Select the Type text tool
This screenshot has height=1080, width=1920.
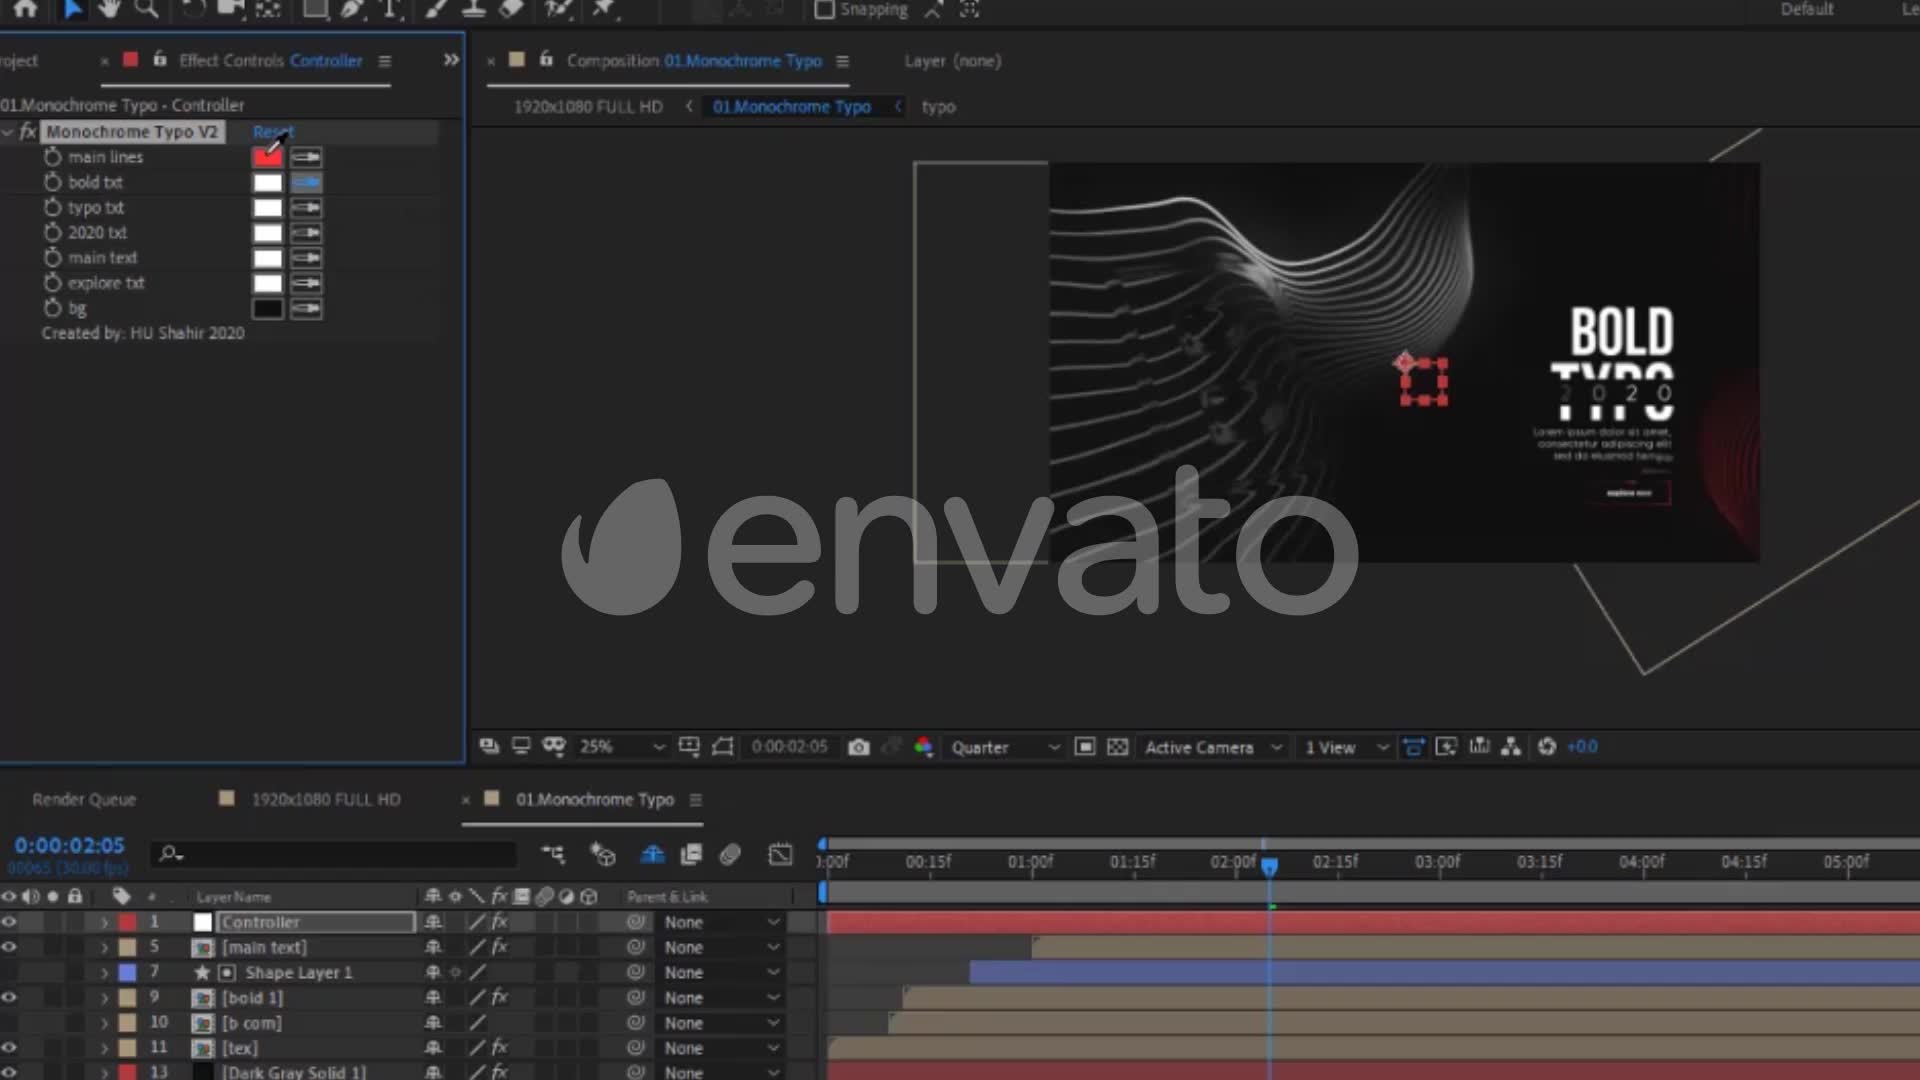pyautogui.click(x=391, y=9)
